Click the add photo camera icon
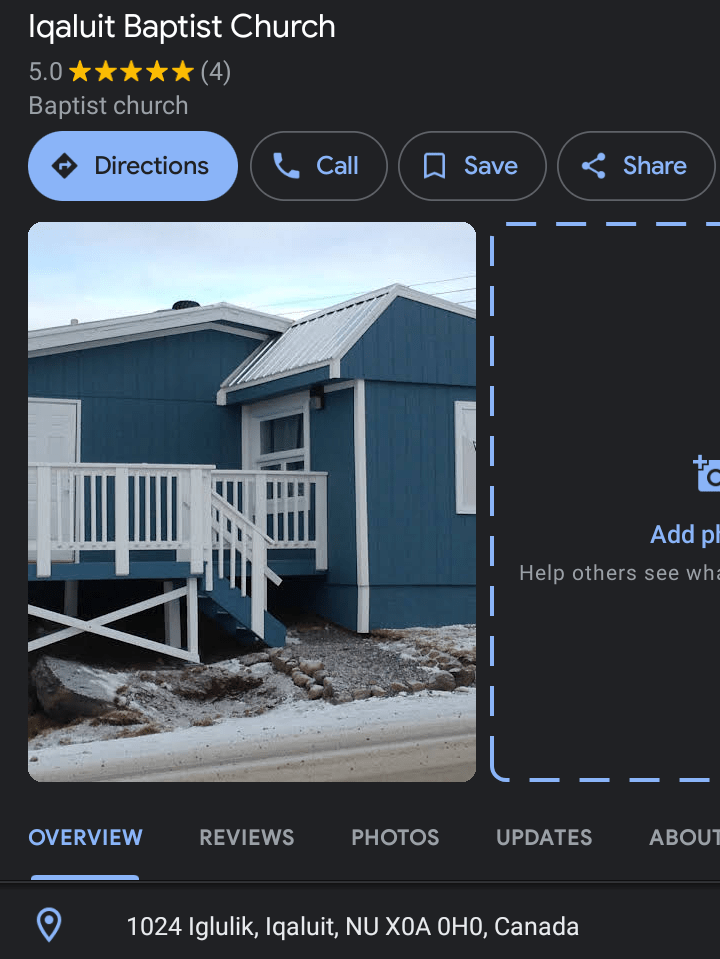The image size is (720, 959). (x=708, y=473)
